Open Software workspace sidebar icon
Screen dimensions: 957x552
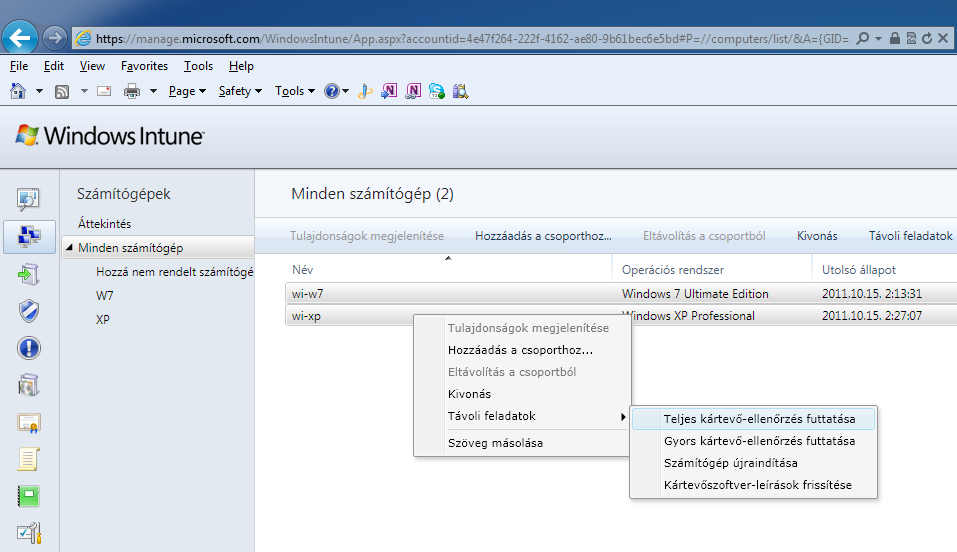[x=28, y=385]
